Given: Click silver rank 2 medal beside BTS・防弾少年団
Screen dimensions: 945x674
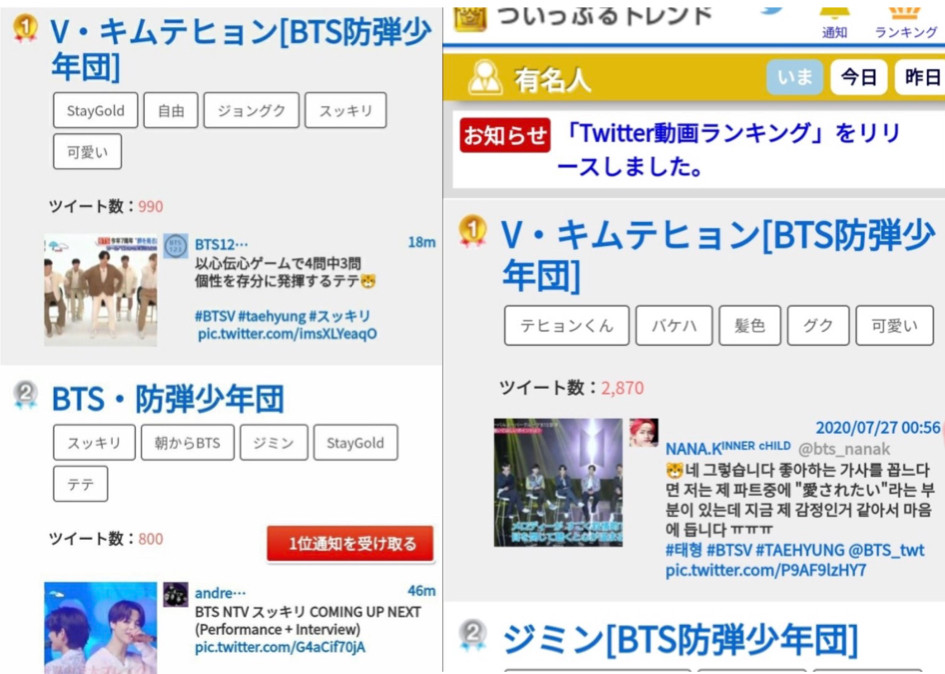Looking at the screenshot, I should [26, 395].
